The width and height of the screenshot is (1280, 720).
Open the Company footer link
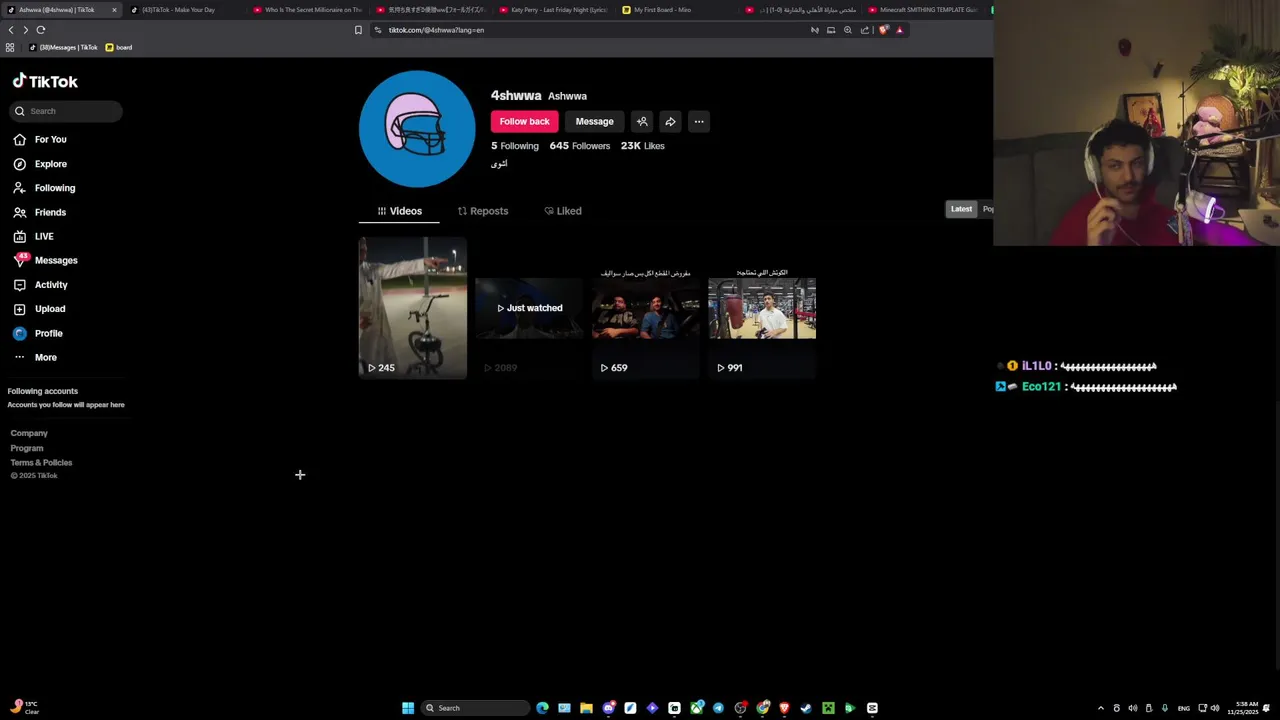[29, 433]
